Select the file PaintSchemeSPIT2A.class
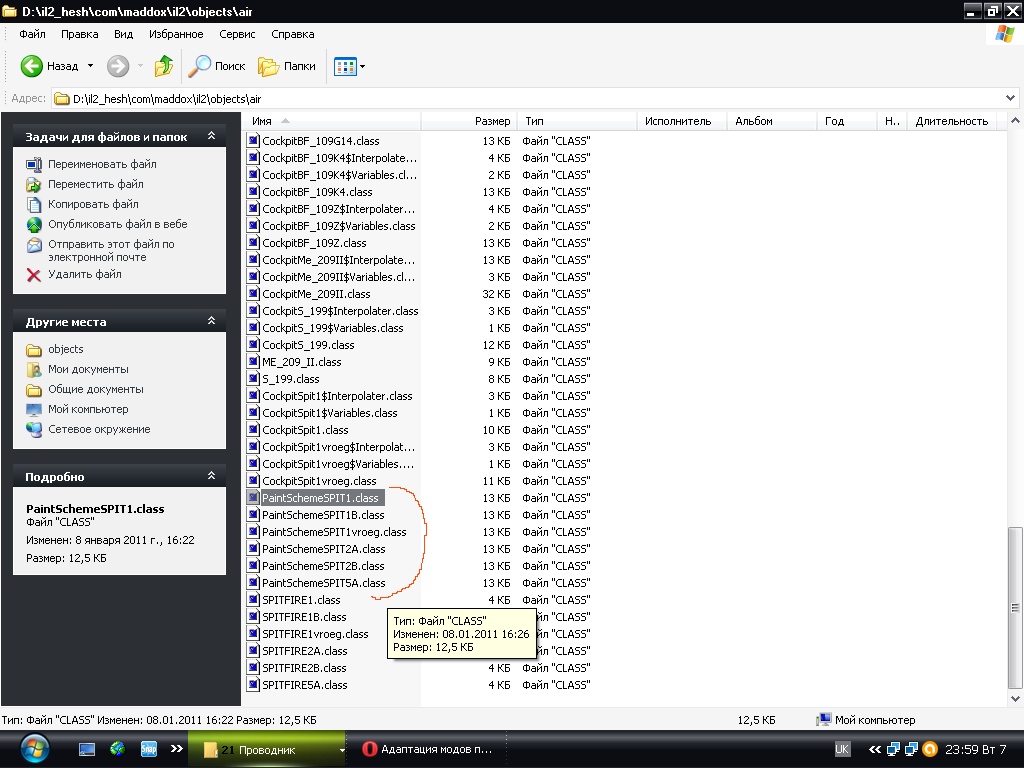The image size is (1024, 768). coord(323,549)
